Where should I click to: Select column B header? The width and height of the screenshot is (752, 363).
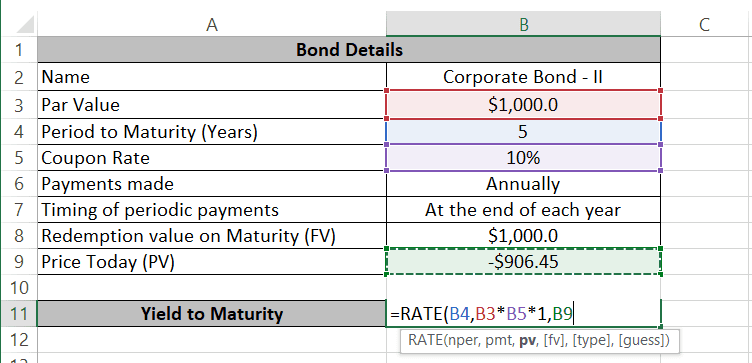click(523, 24)
